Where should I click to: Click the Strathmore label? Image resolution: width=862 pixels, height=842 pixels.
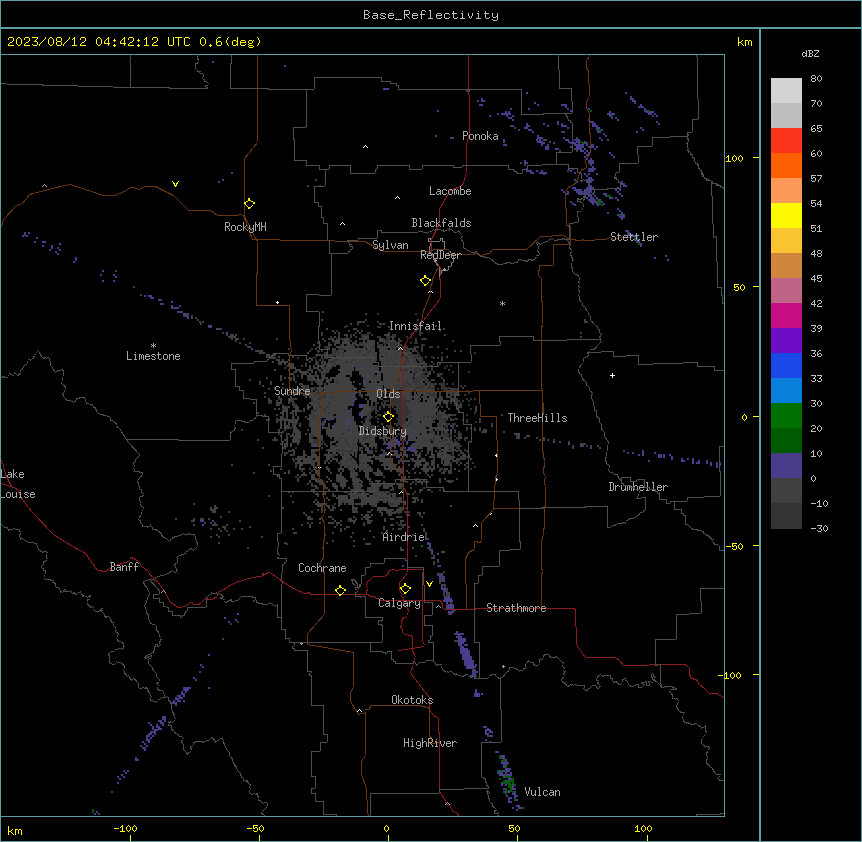pyautogui.click(x=516, y=608)
